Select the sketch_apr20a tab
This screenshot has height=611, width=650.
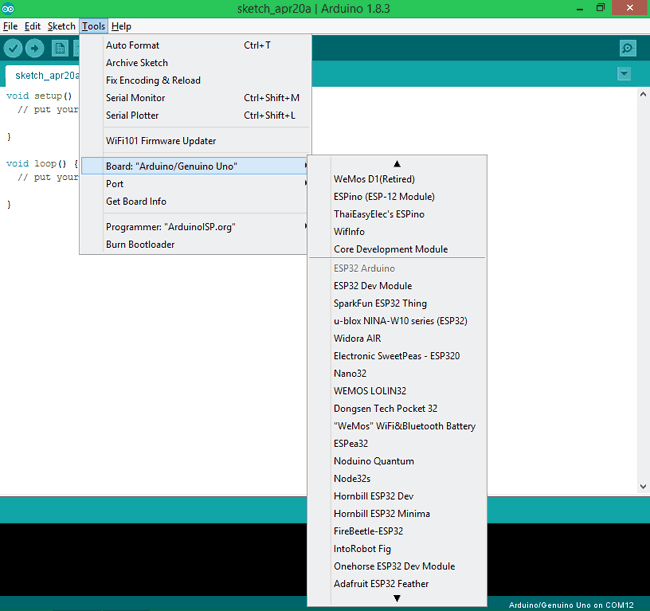click(x=43, y=75)
